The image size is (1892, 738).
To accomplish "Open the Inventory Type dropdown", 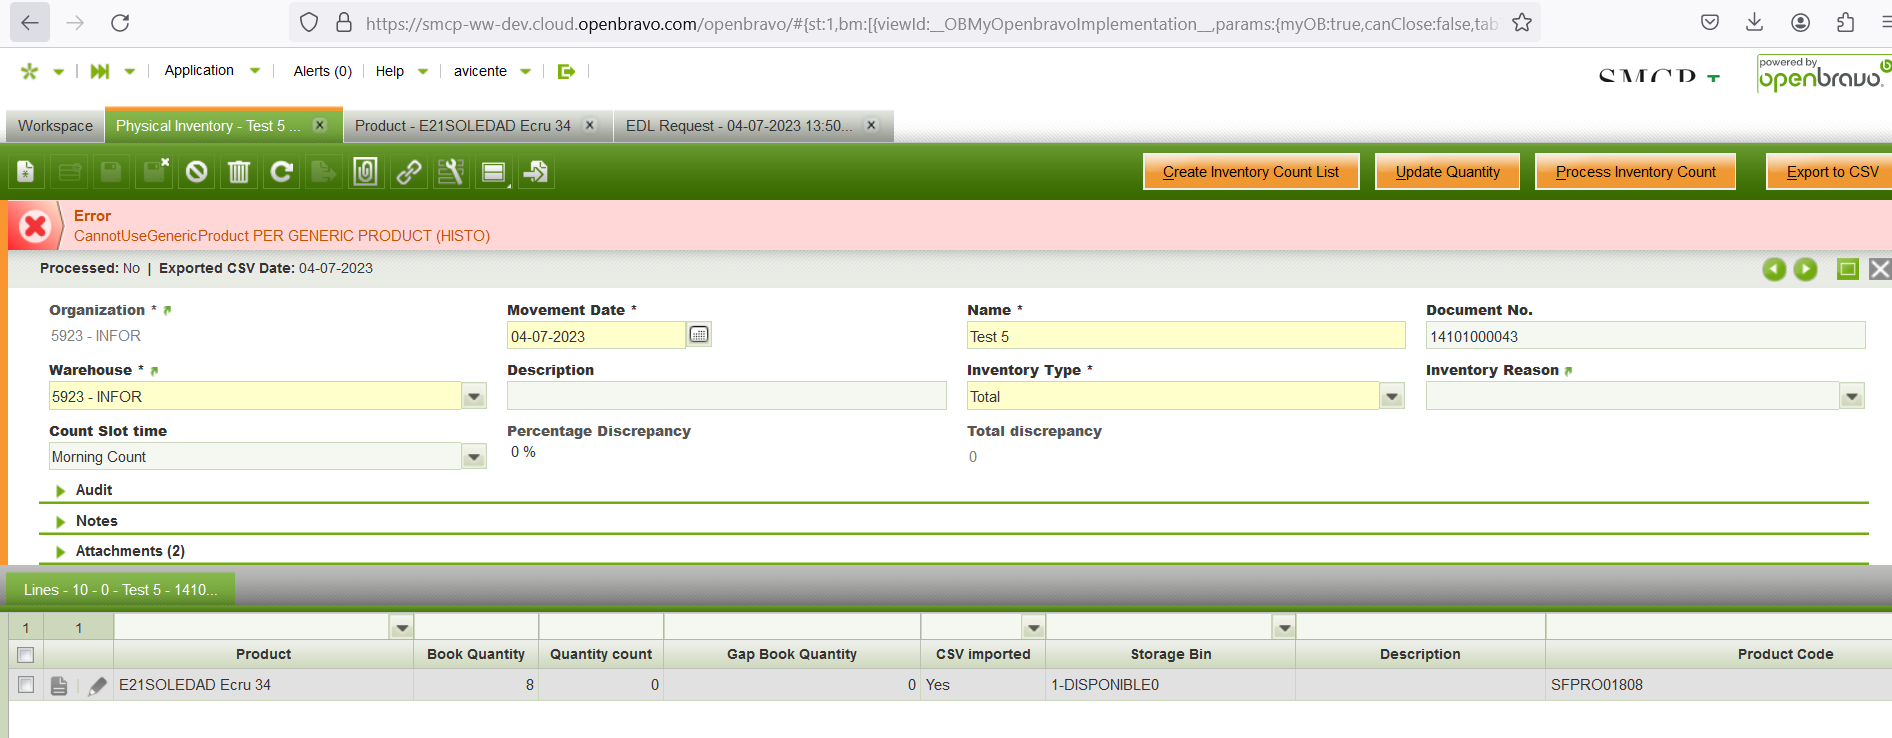I will tap(1392, 397).
